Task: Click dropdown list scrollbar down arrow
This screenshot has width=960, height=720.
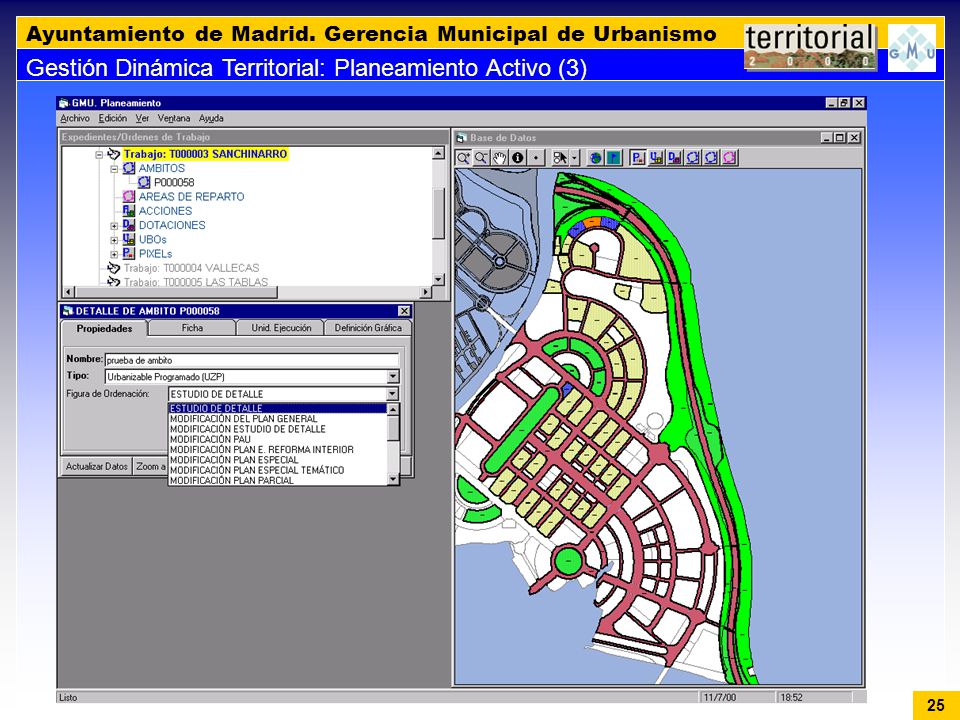Action: tap(393, 479)
